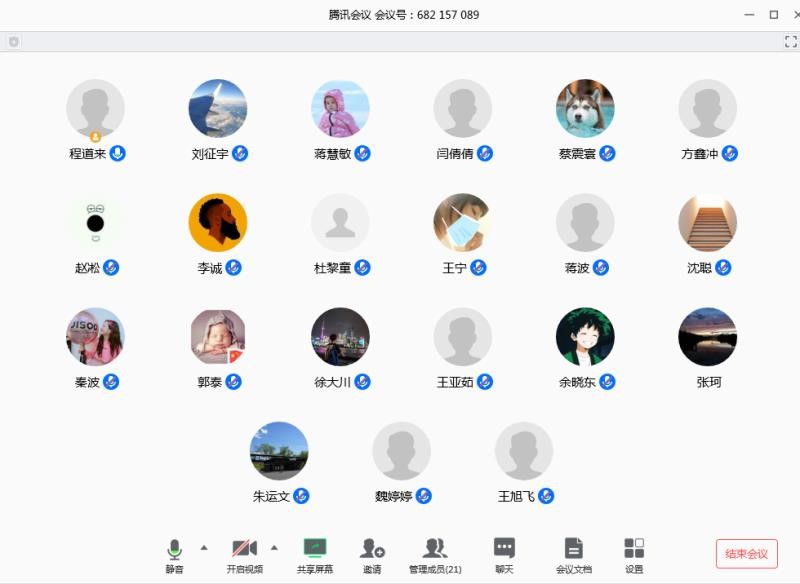
Task: Expand the arrow next to 开启视频
Action: 274,547
